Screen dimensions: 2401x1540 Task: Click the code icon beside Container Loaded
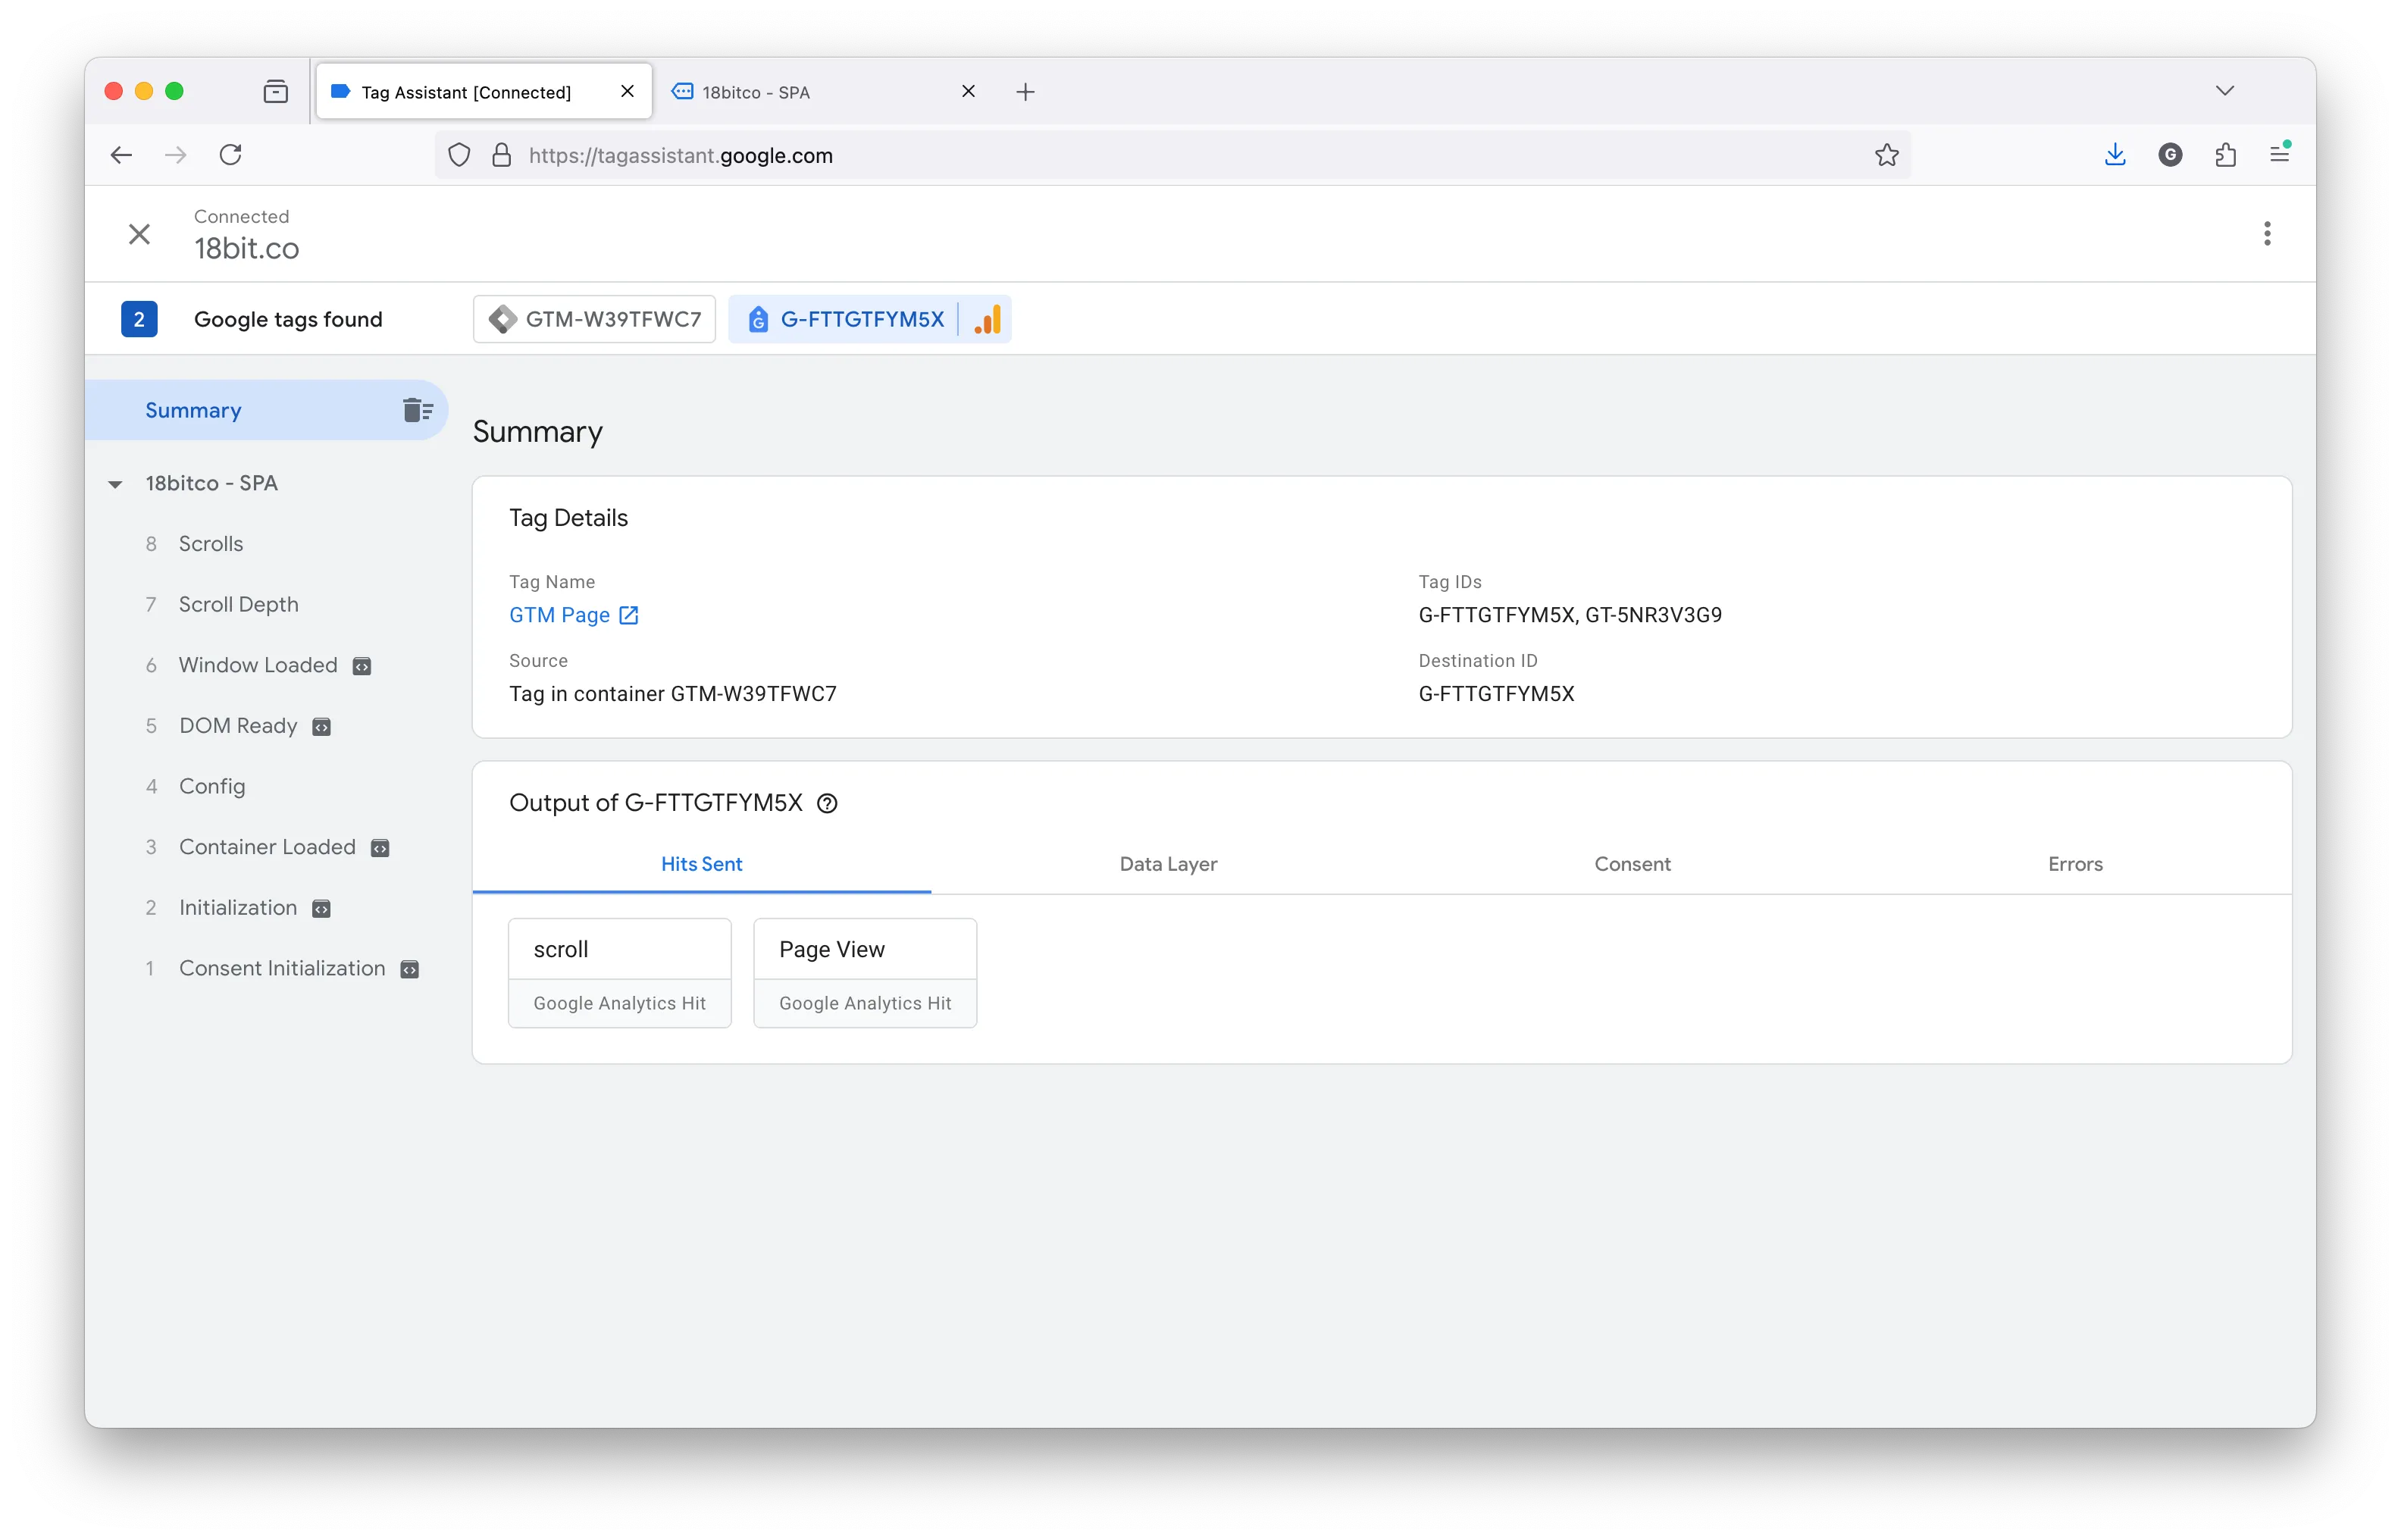pyautogui.click(x=380, y=848)
